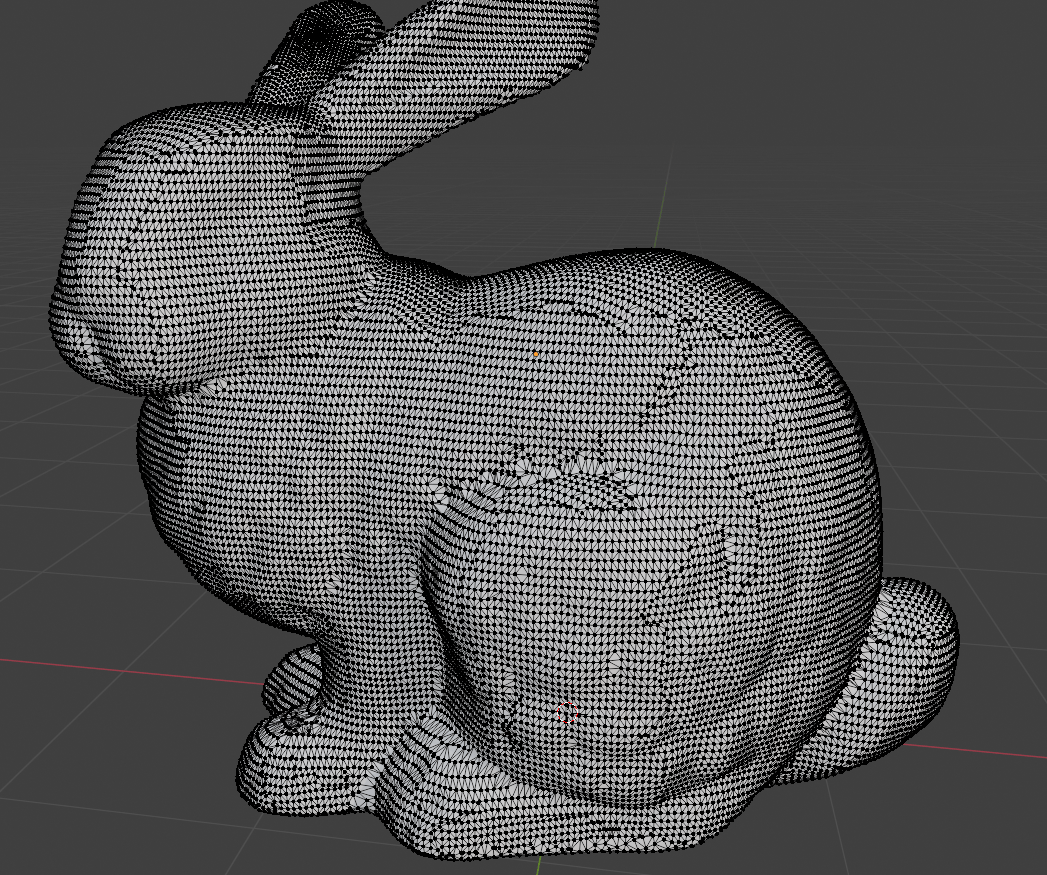
Task: Click the red-white 3D cursor circle on the bunny
Action: [567, 713]
